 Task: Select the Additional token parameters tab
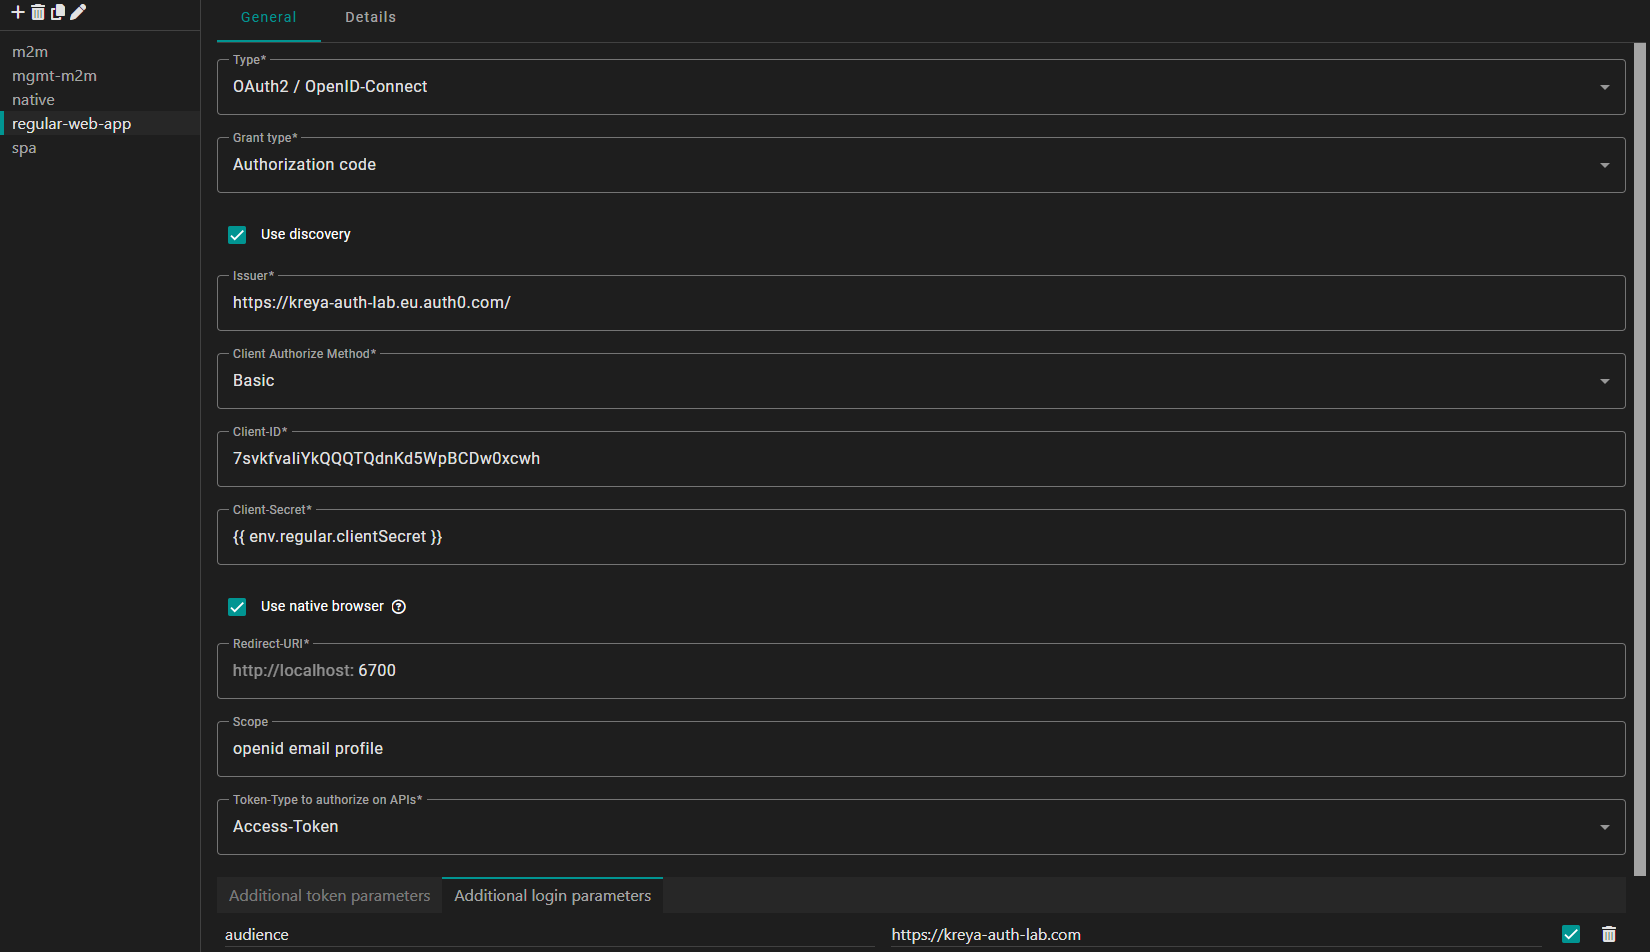[x=329, y=896]
